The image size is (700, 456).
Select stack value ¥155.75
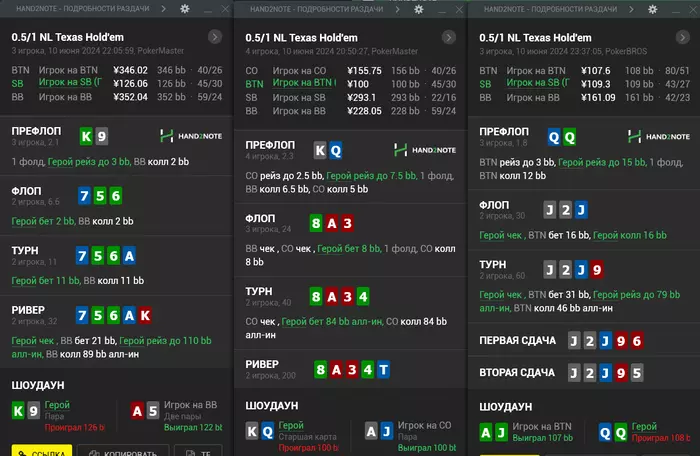point(364,71)
